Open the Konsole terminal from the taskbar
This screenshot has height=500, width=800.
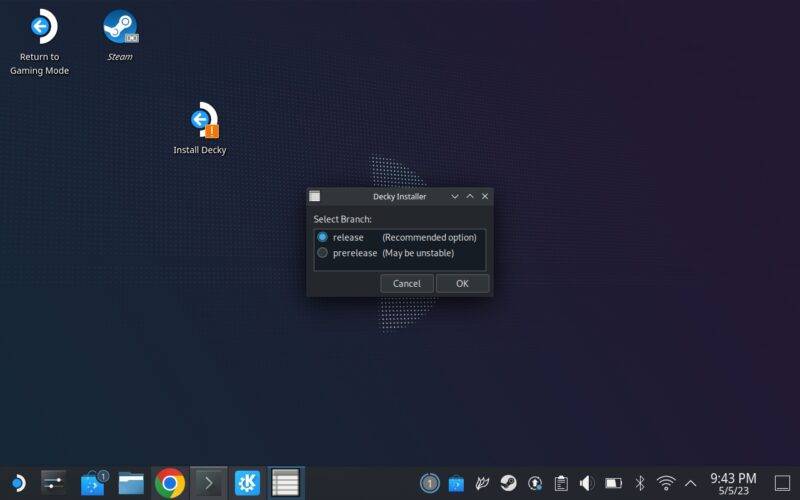pos(208,484)
